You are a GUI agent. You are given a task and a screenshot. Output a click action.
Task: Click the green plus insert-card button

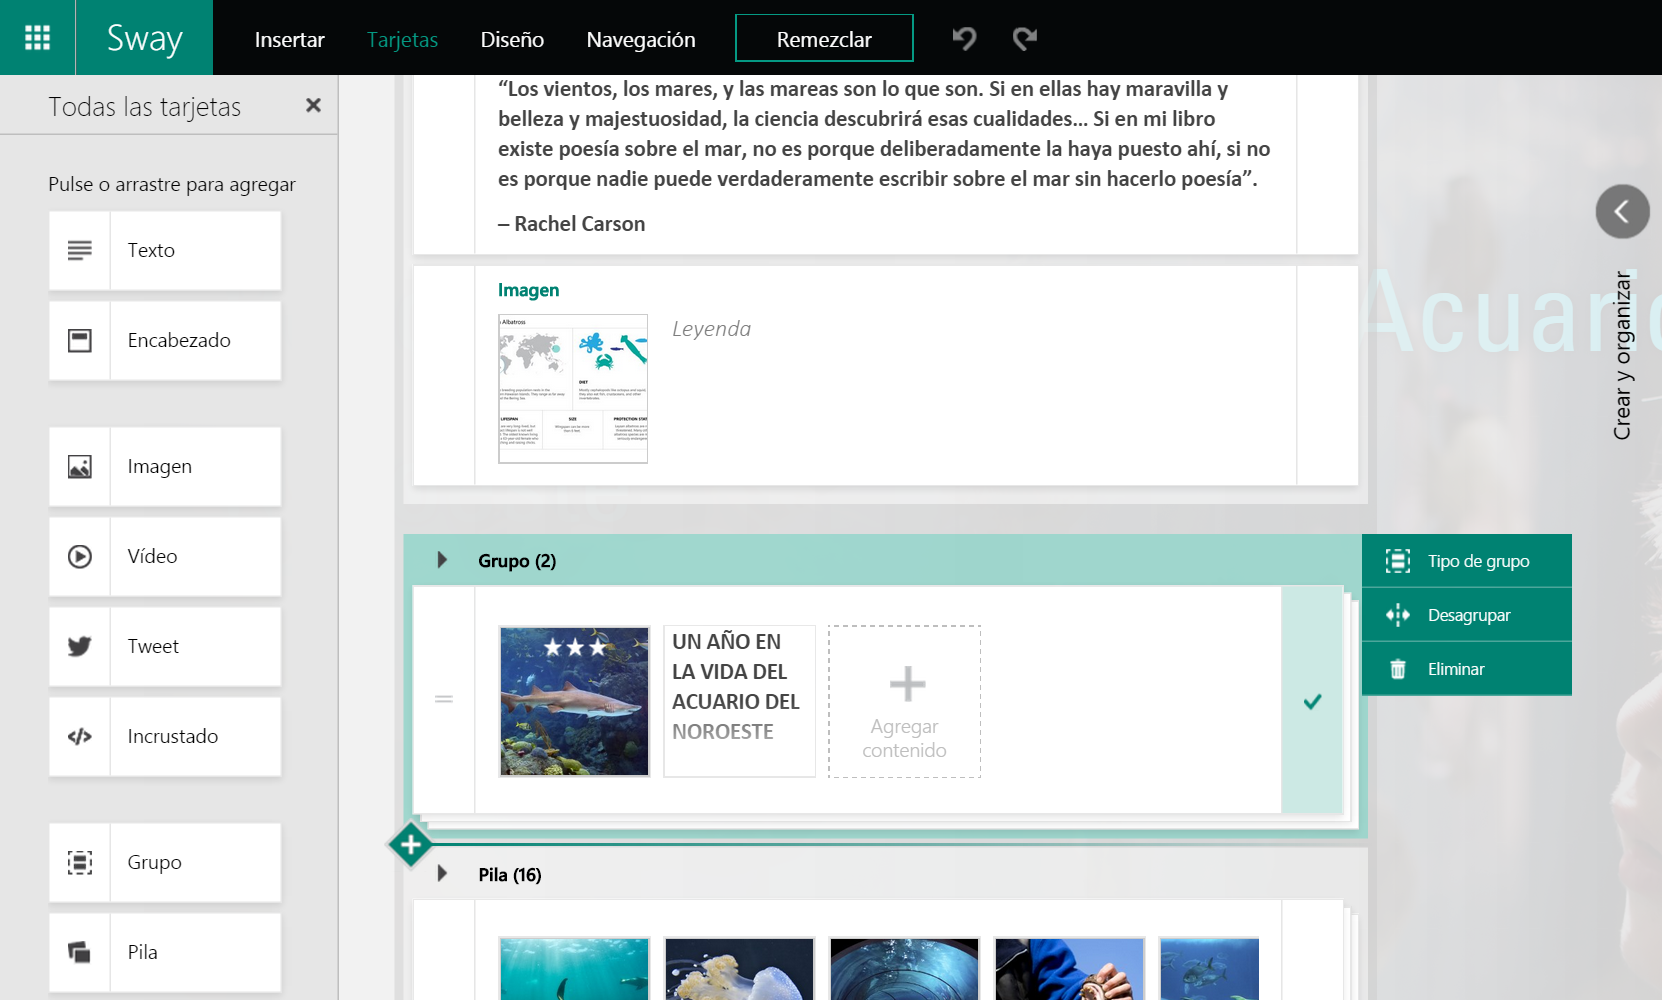tap(410, 845)
